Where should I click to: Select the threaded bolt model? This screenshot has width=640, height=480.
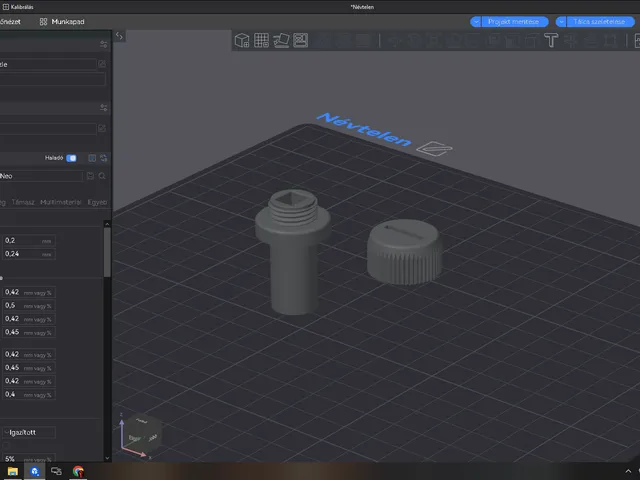click(x=293, y=251)
